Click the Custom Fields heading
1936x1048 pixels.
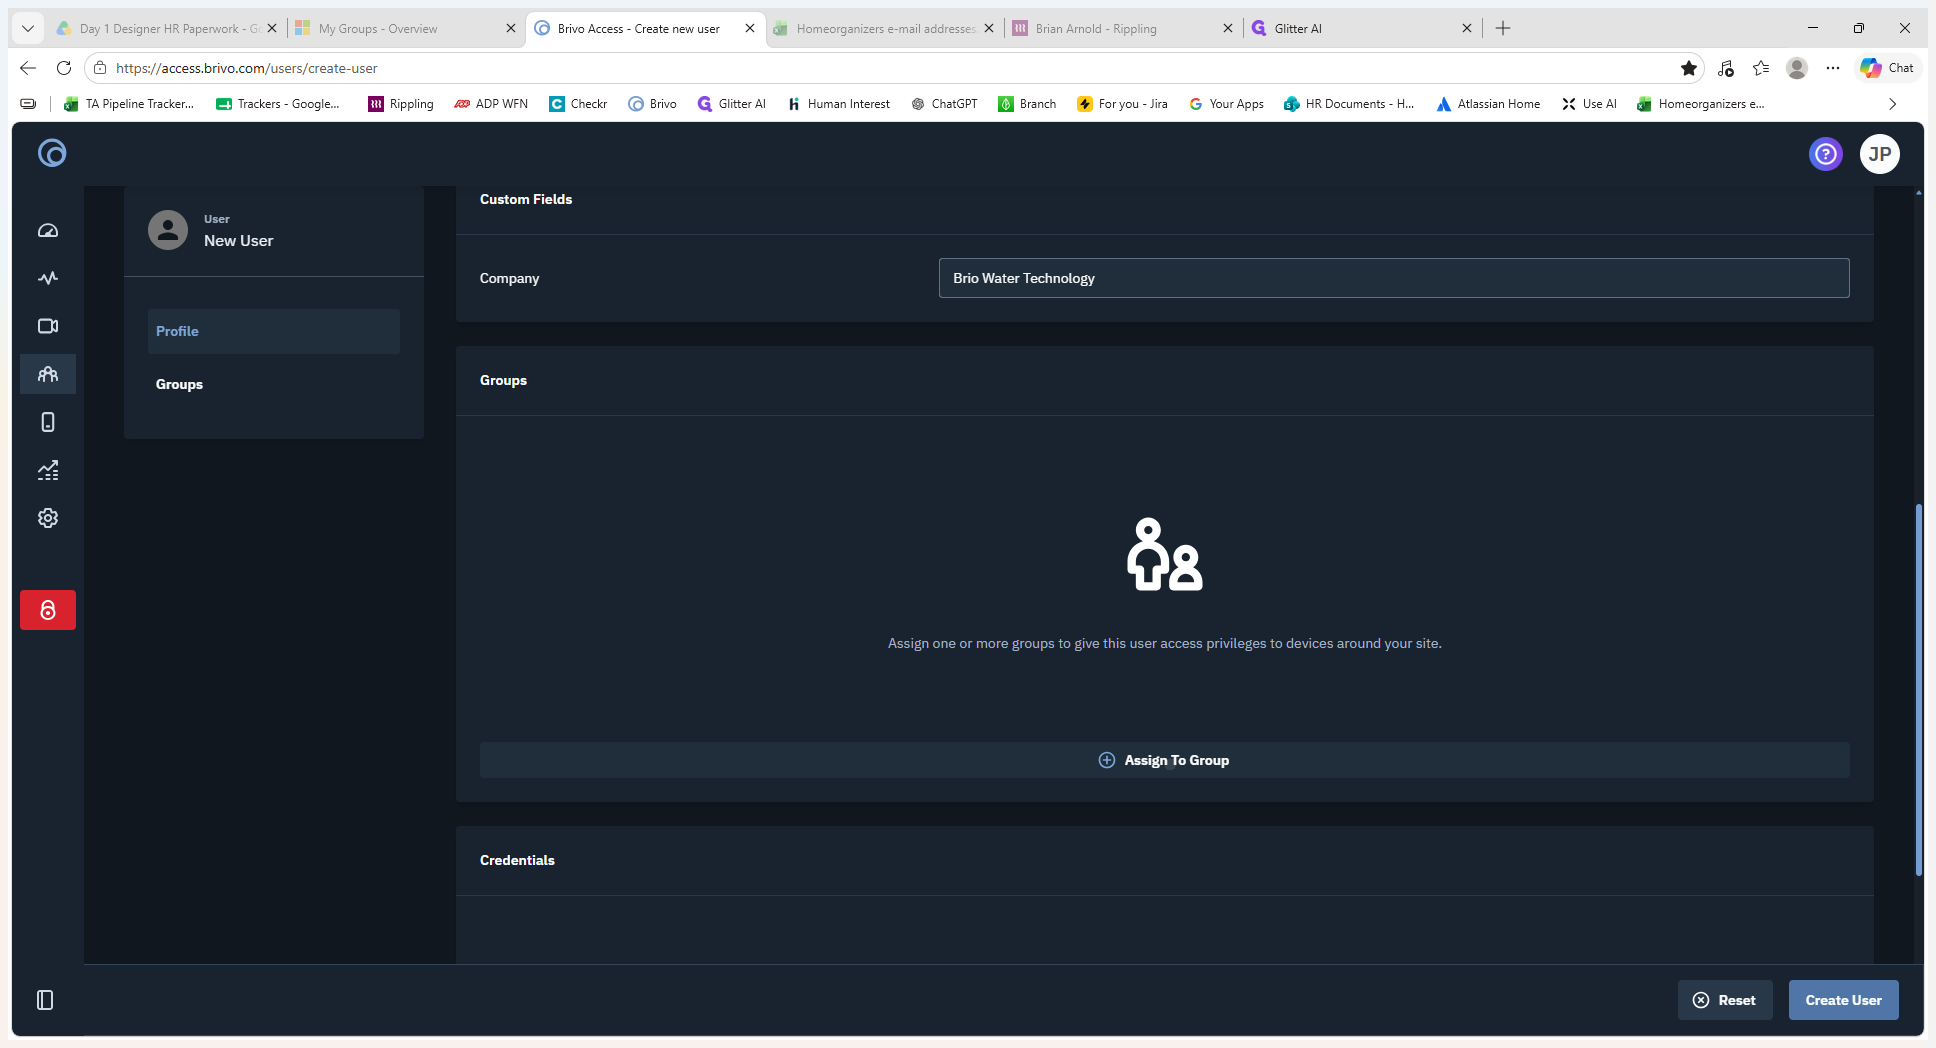(x=526, y=199)
